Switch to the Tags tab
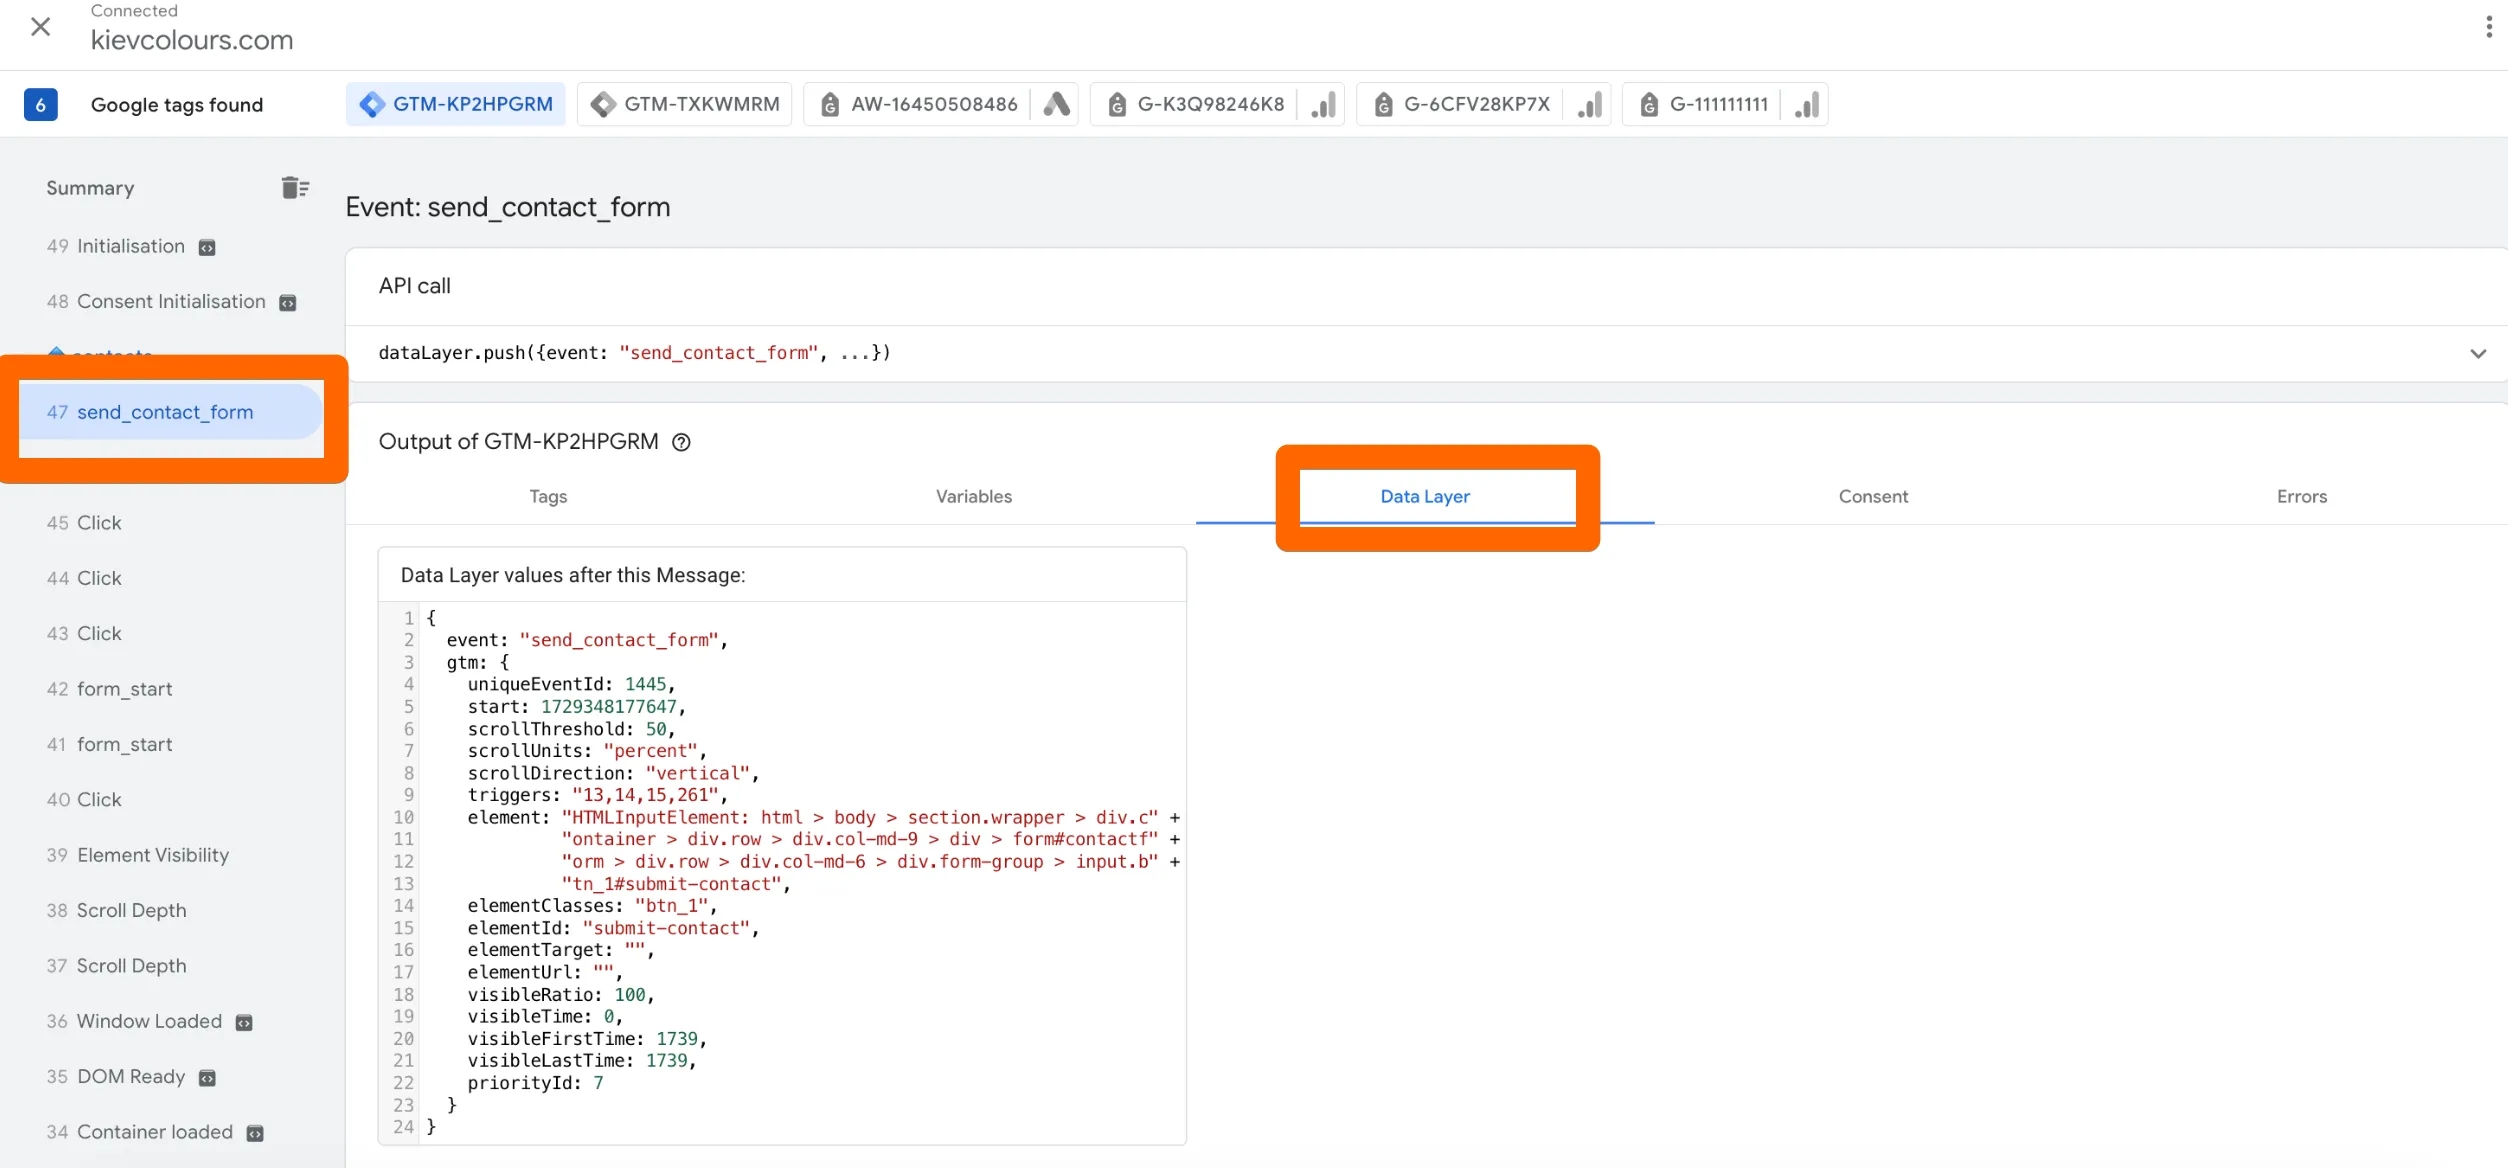 tap(548, 496)
